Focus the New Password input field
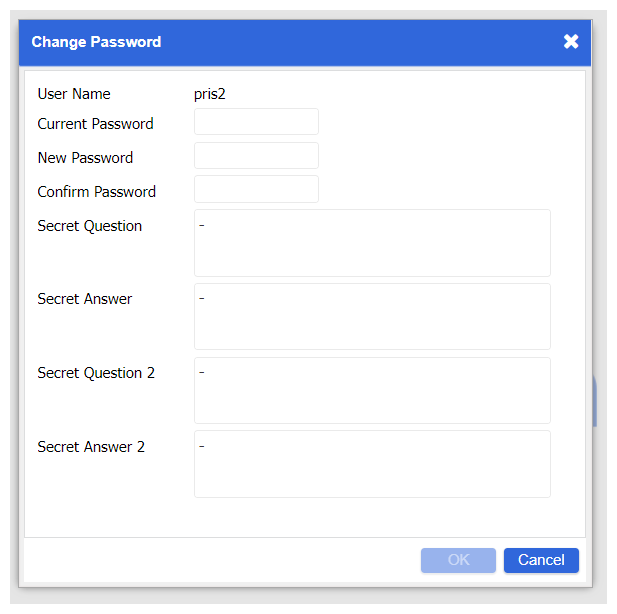617x614 pixels. pyautogui.click(x=256, y=156)
